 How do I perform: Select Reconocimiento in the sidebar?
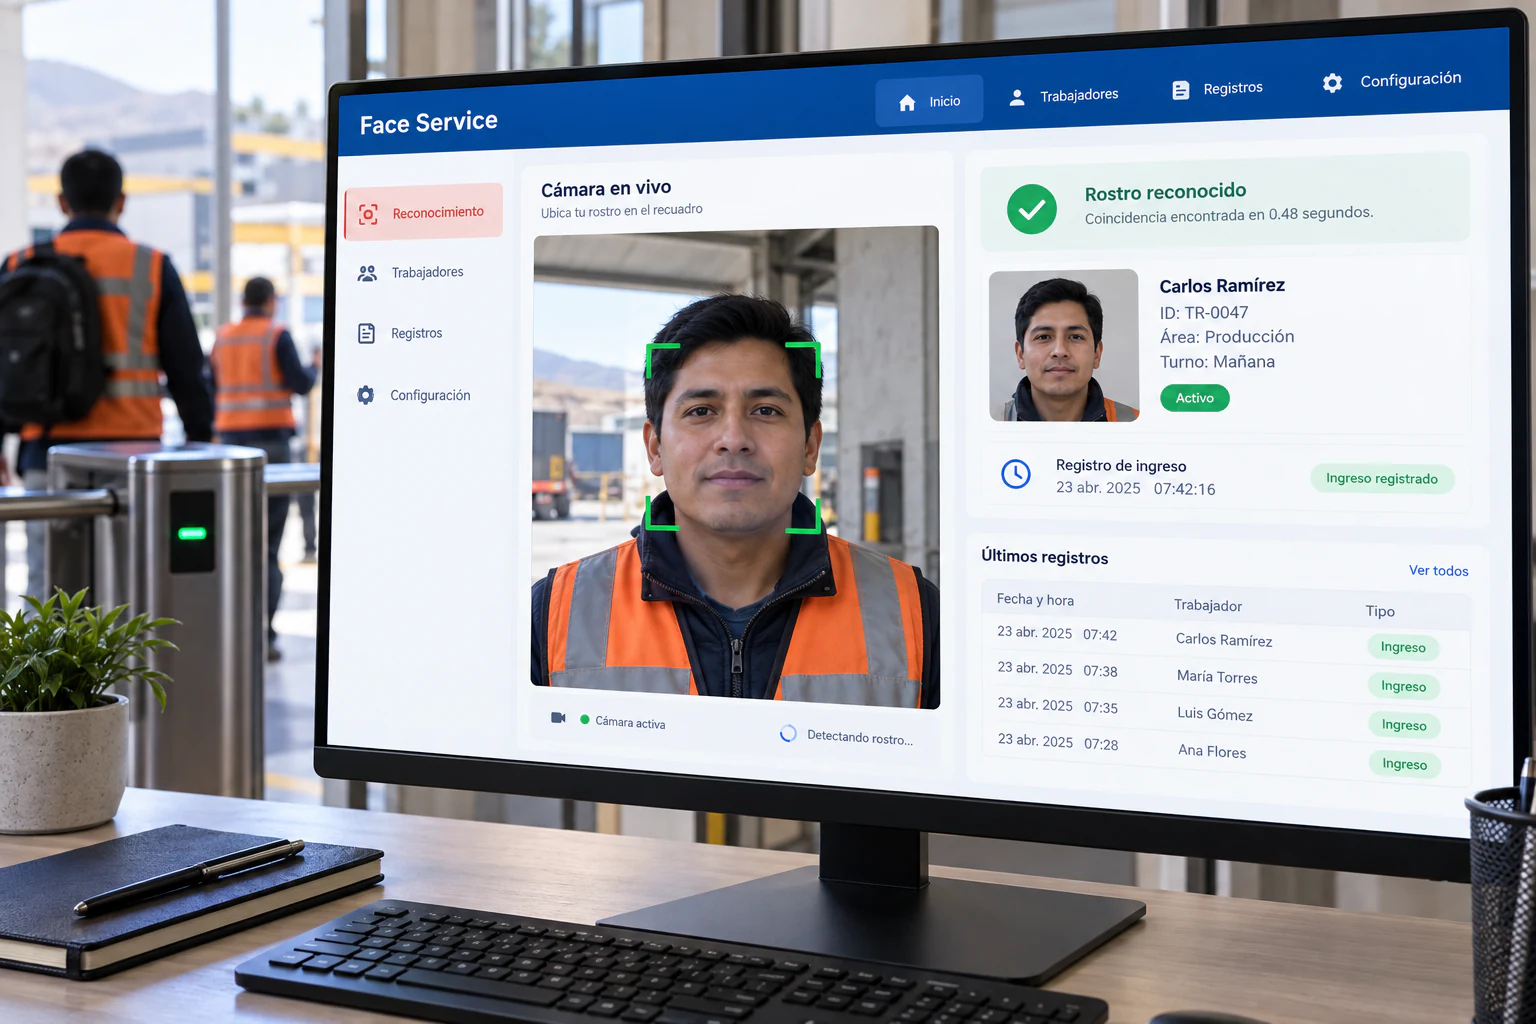pos(423,212)
